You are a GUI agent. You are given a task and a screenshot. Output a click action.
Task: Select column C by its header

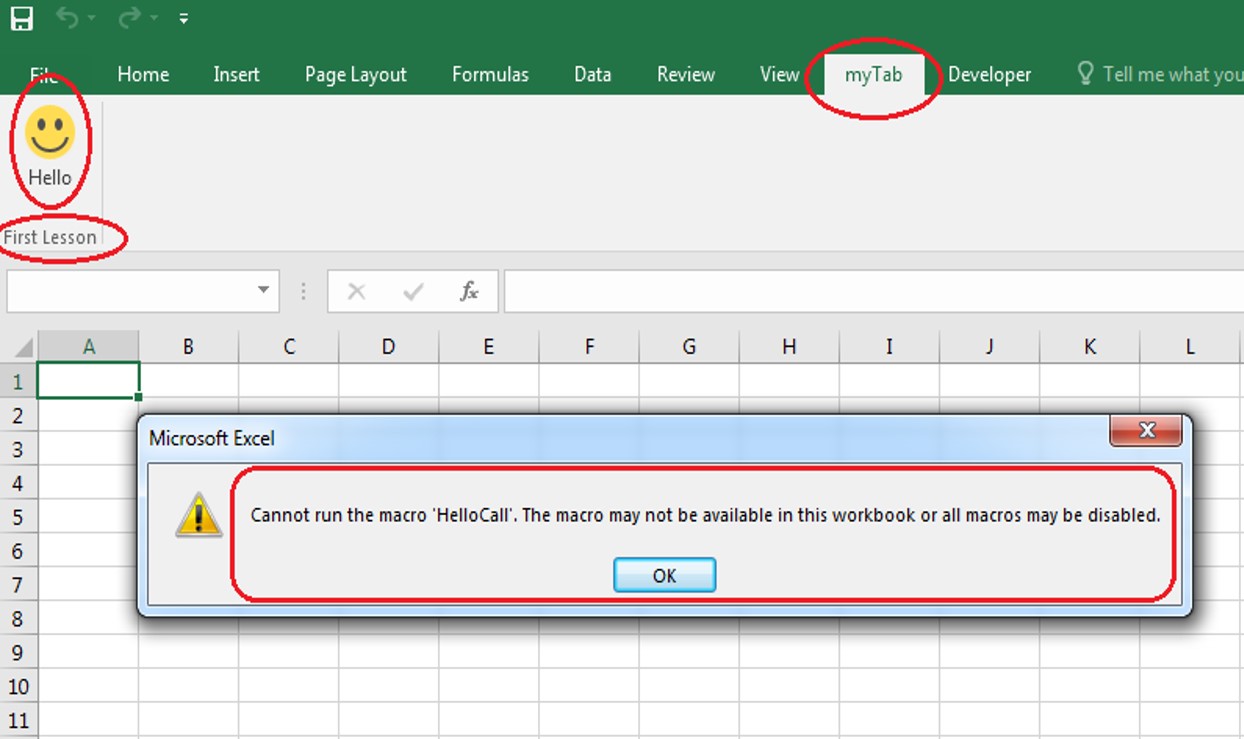(x=288, y=346)
